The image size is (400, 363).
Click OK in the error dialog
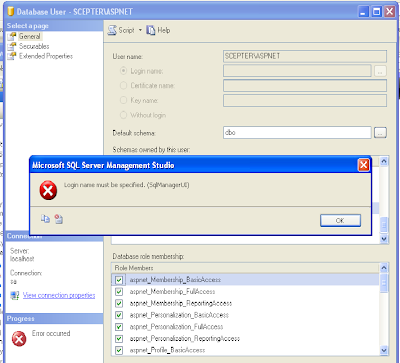tap(340, 221)
